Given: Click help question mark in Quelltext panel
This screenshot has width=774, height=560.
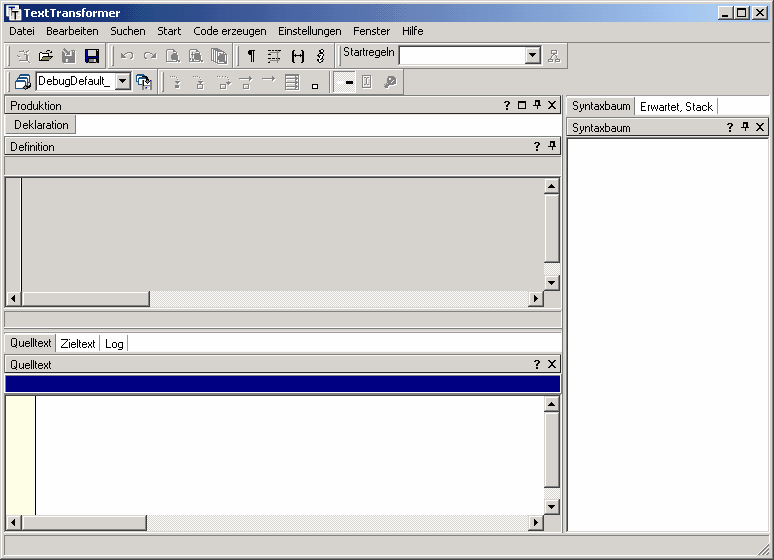Looking at the screenshot, I should [537, 364].
